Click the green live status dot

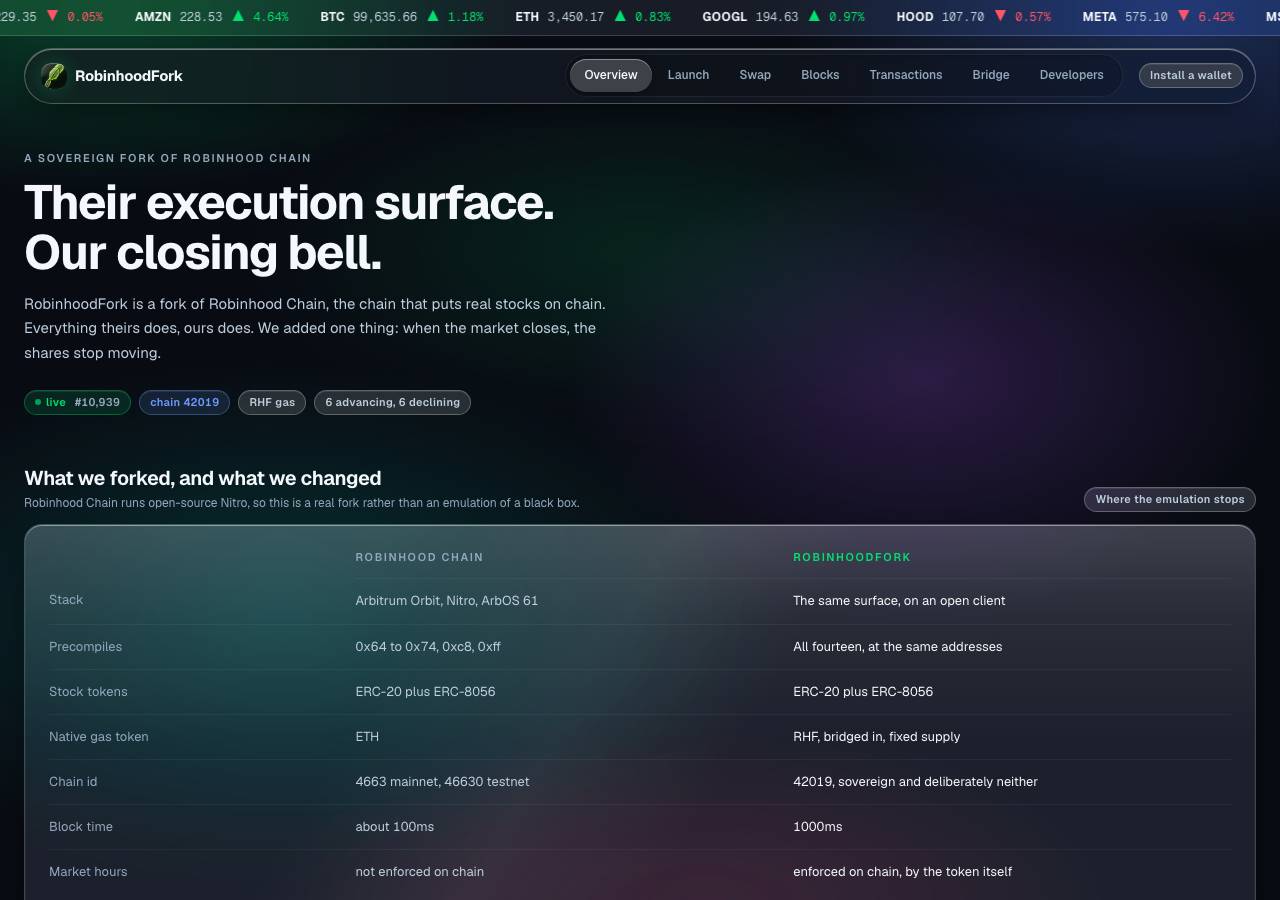coord(38,402)
